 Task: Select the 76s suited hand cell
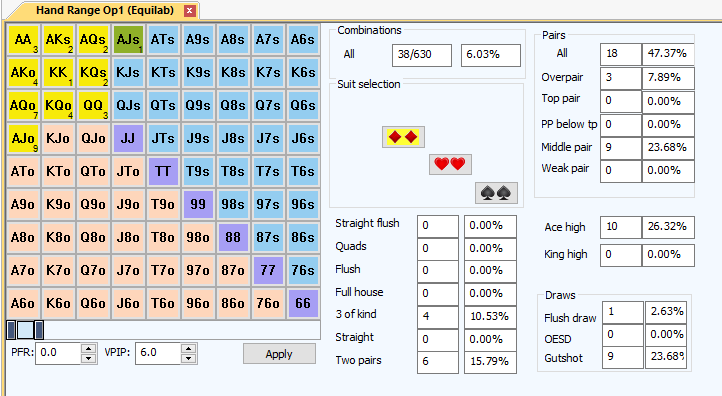tap(303, 270)
